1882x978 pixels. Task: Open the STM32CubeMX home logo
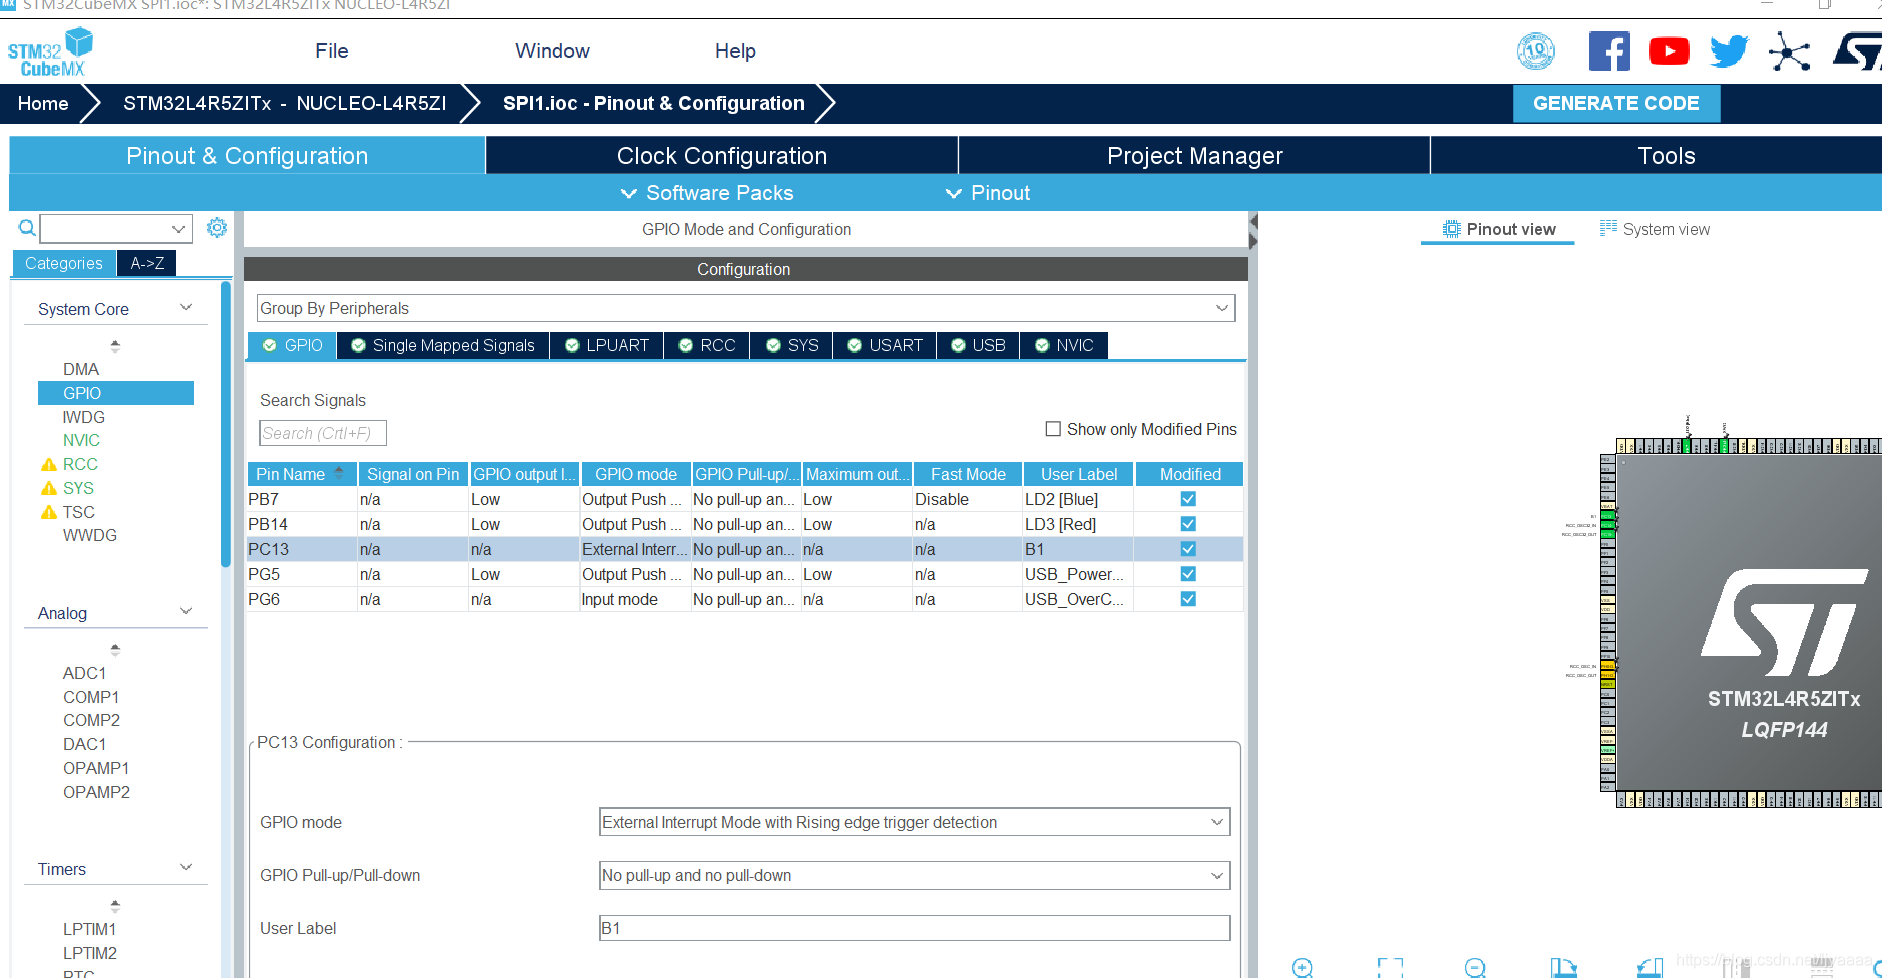coord(50,53)
